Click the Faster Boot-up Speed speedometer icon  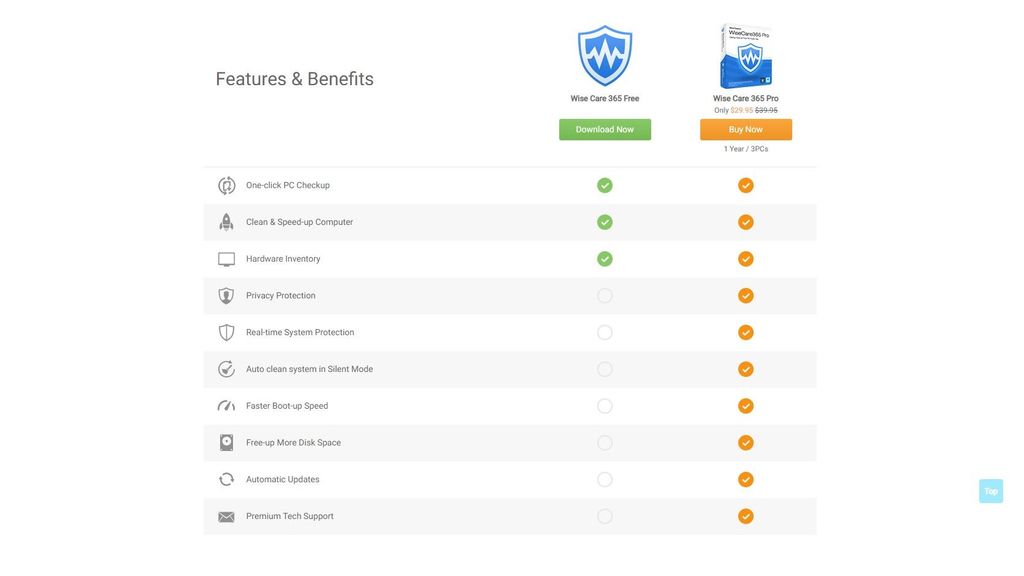point(226,405)
